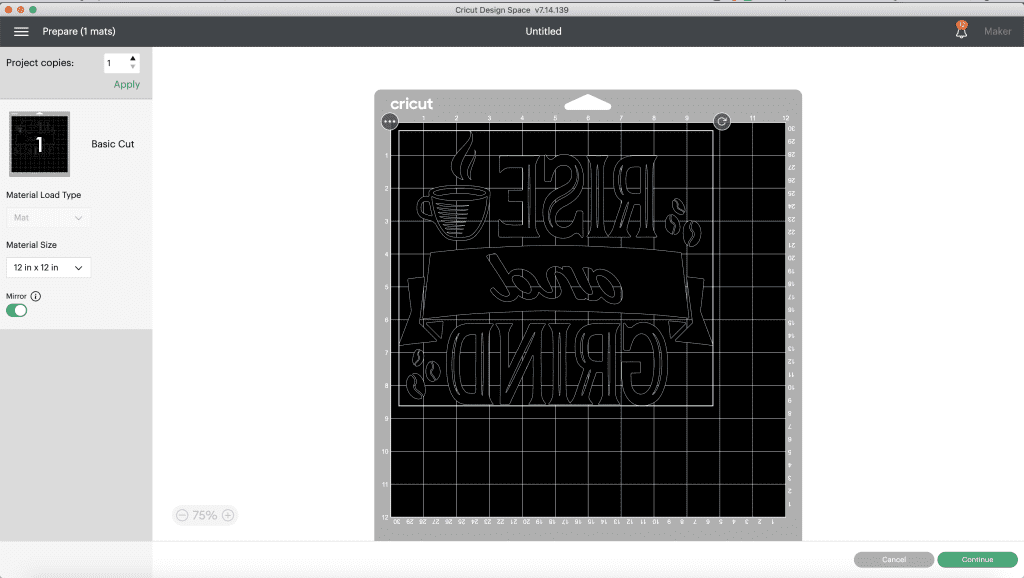Click the 75% zoom level text
Image resolution: width=1024 pixels, height=578 pixels.
204,515
